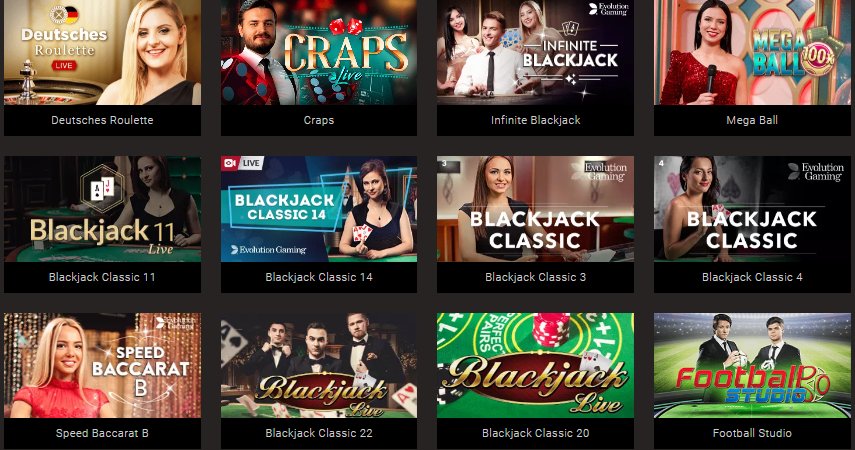Viewport: 855px width, 450px height.
Task: Click the Craps title text
Action: 318,120
